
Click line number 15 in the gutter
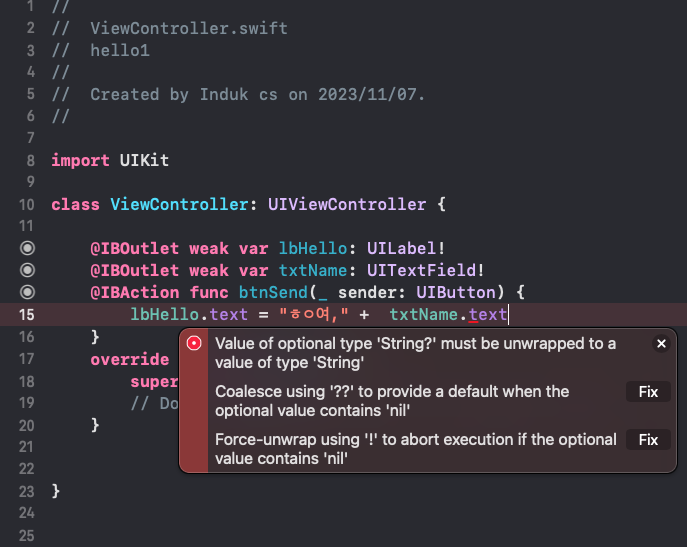point(27,314)
